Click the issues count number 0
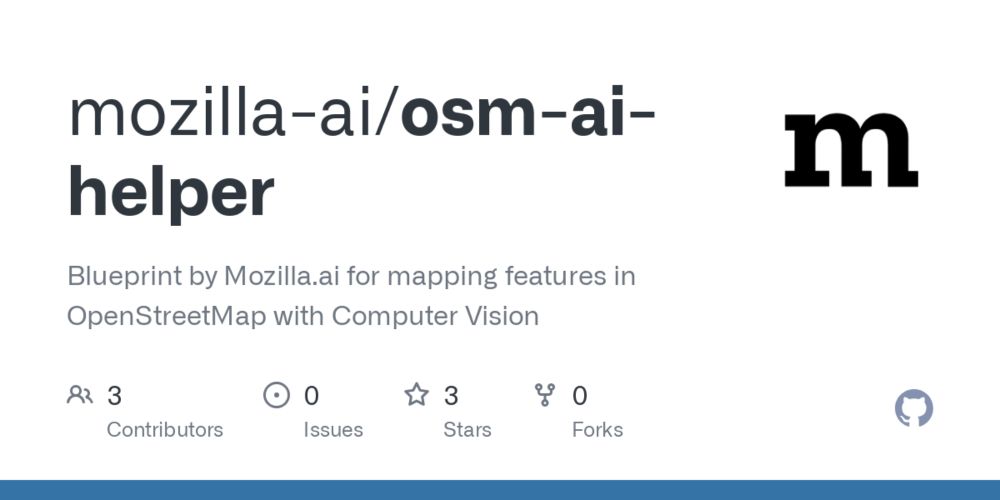The height and width of the screenshot is (500, 1000). tap(311, 396)
